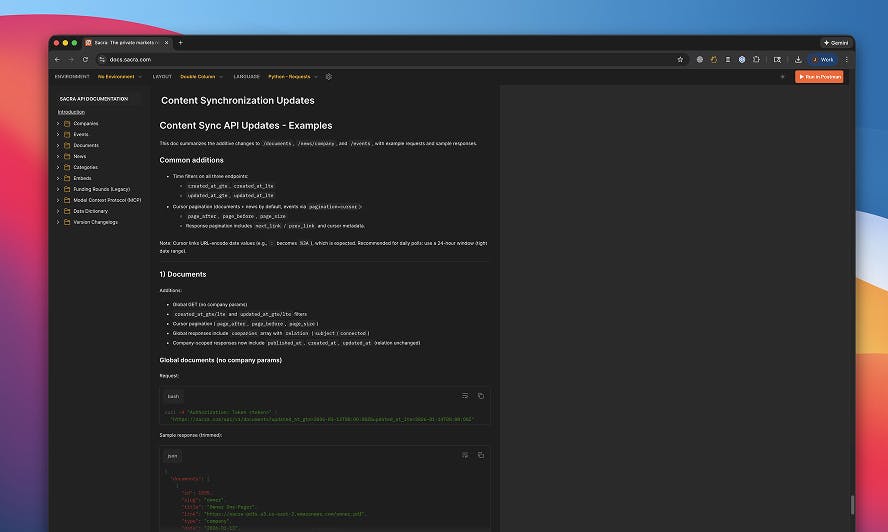Expand the Embeds folder chevron
Viewport: 888px width, 532px height.
tap(58, 178)
